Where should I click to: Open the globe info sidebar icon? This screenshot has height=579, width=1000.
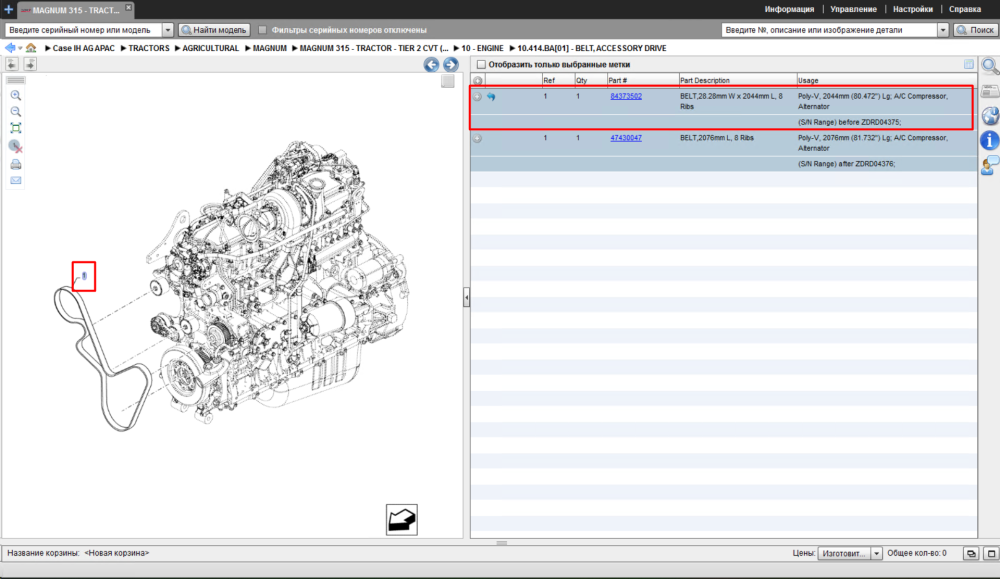tap(990, 115)
